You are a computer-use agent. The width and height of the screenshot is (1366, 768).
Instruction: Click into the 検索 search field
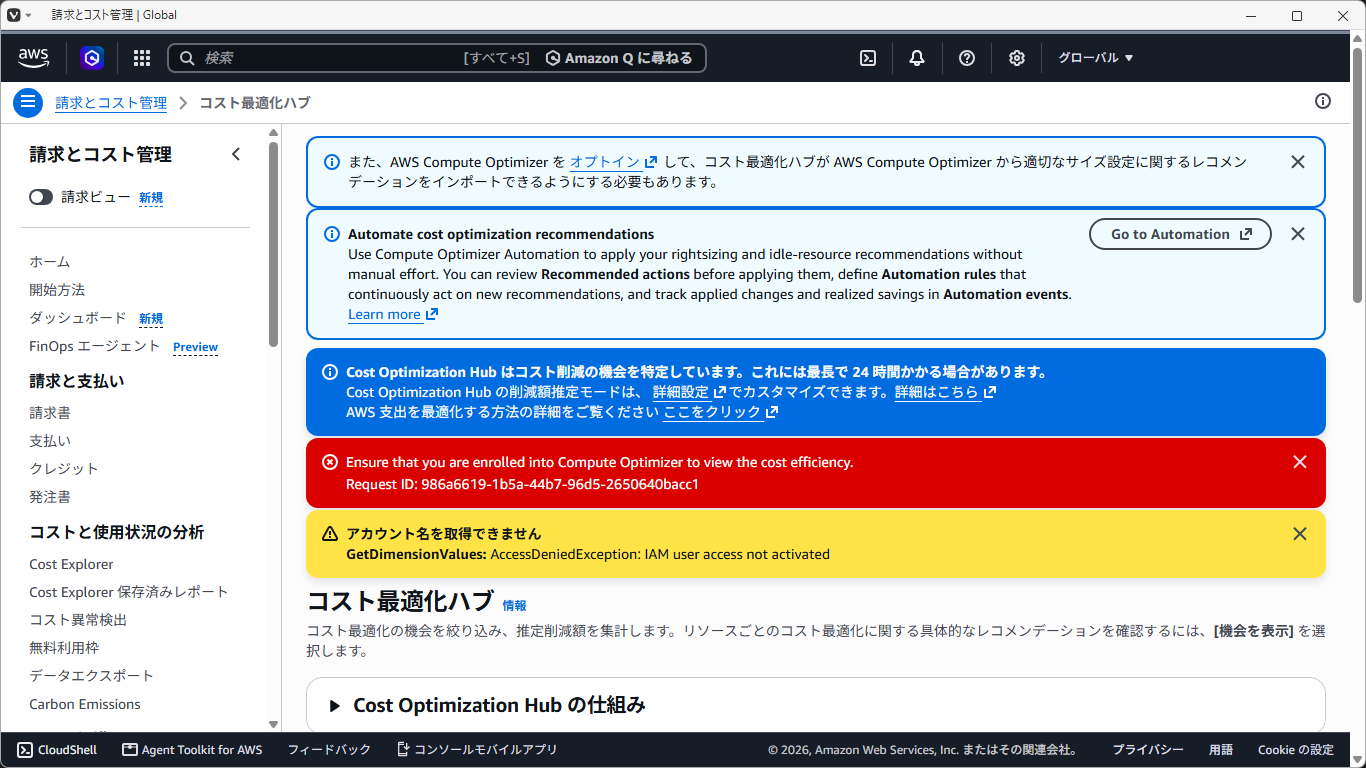click(x=330, y=58)
